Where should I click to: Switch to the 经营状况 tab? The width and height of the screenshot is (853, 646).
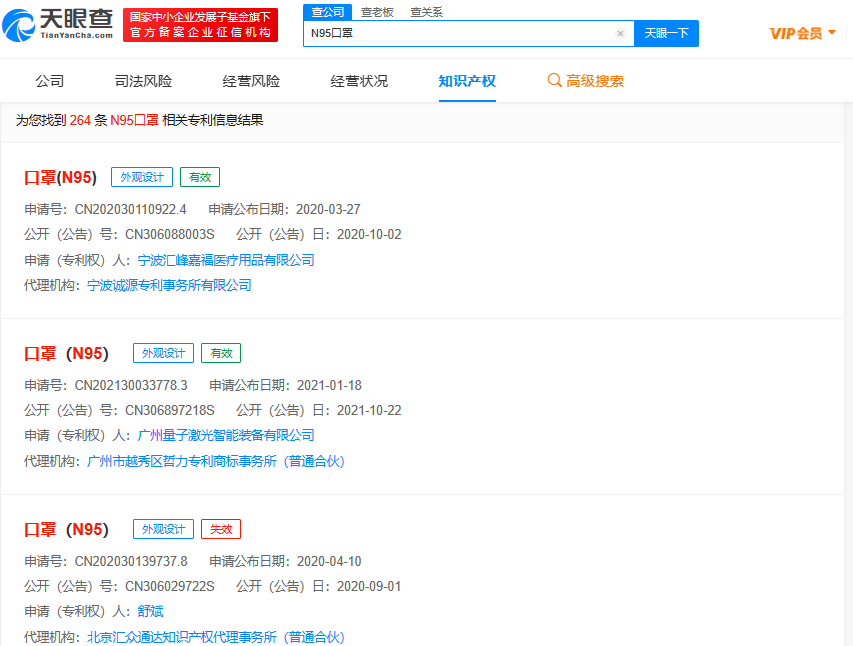[359, 81]
